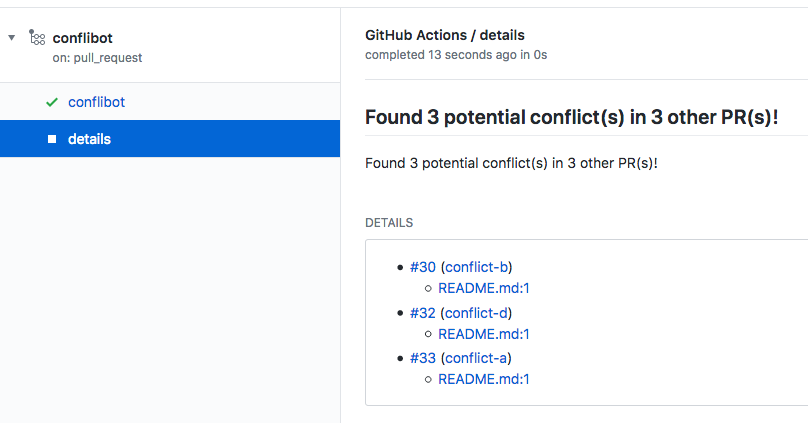The image size is (808, 423).
Task: Open the conflict-a branch link
Action: 477,358
